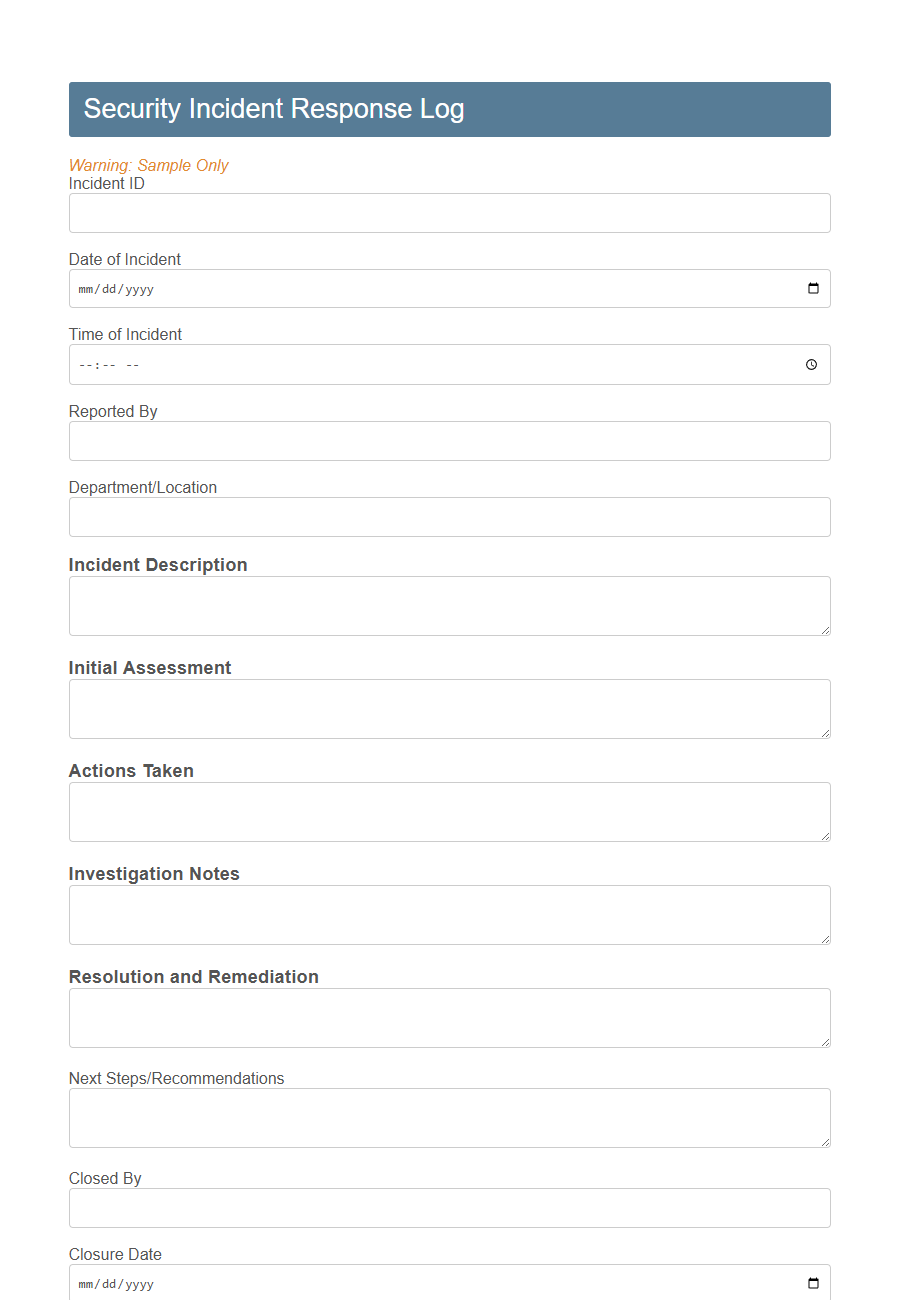This screenshot has width=900, height=1300.
Task: Click the Incident ID input field
Action: coord(449,212)
